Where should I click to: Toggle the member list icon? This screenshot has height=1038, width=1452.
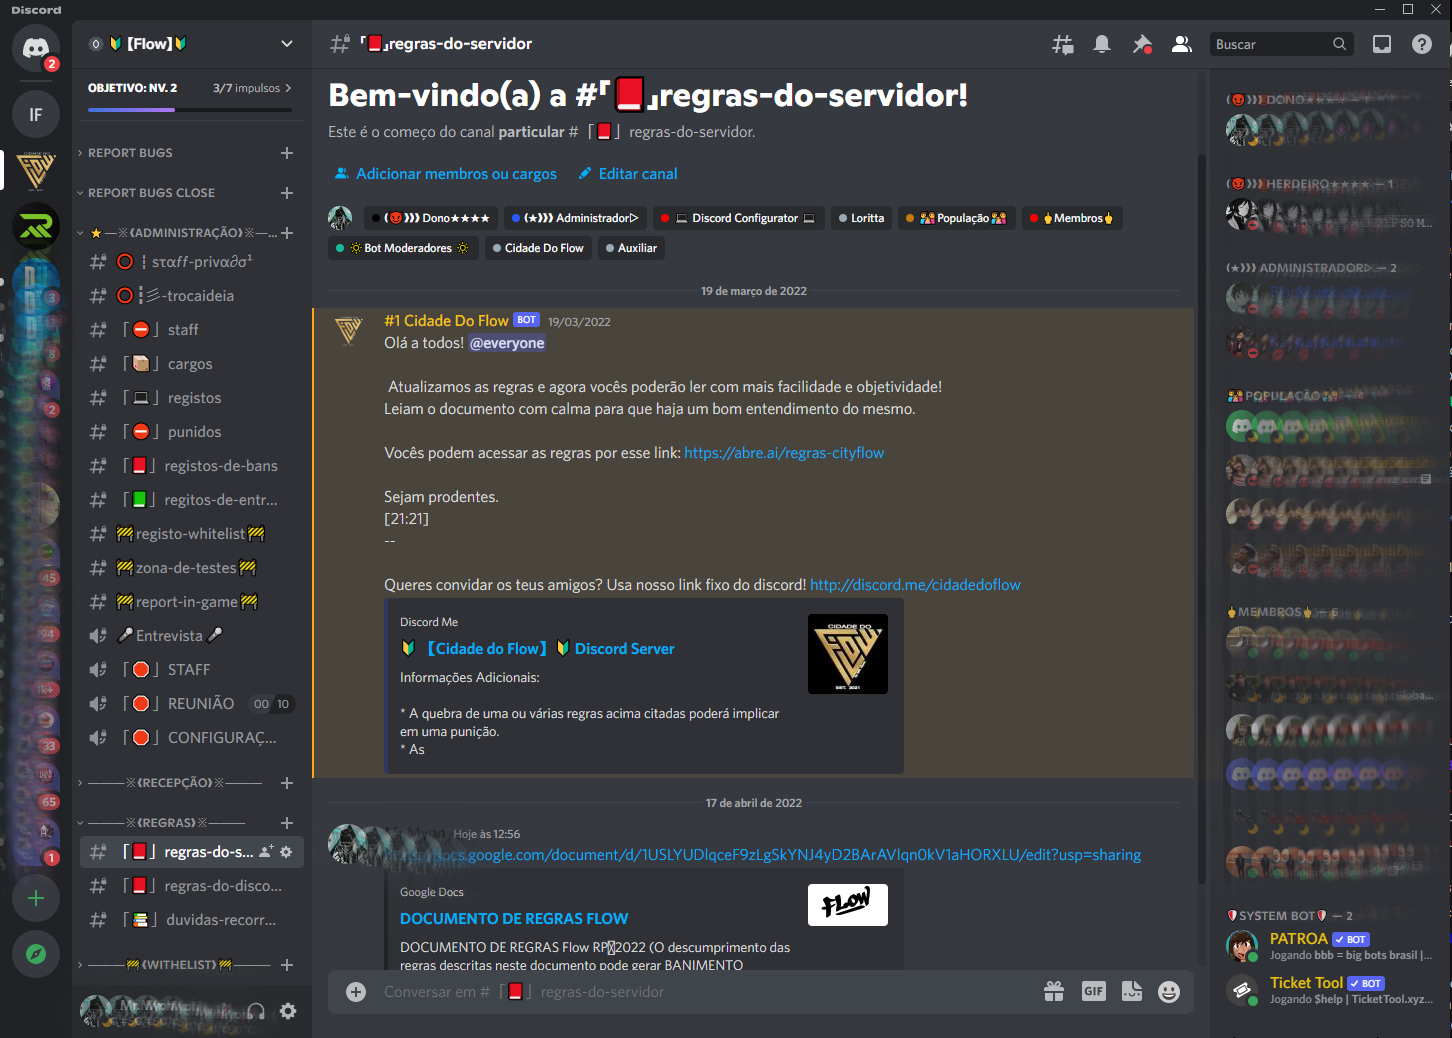[x=1182, y=44]
